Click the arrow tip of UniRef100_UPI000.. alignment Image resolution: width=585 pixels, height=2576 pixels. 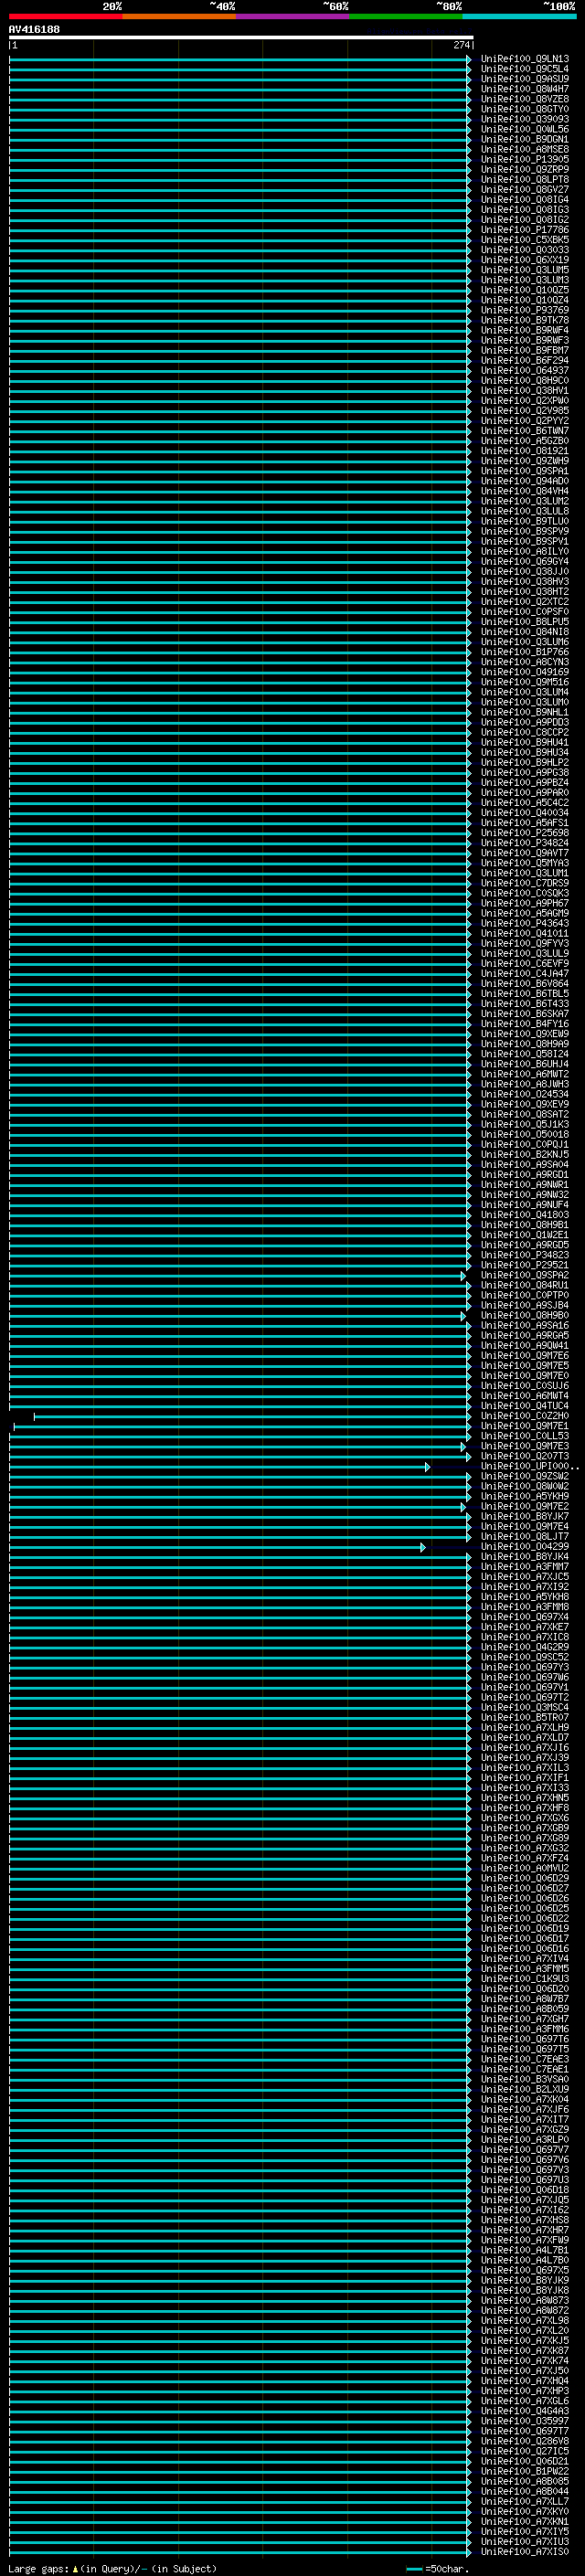pyautogui.click(x=428, y=1467)
